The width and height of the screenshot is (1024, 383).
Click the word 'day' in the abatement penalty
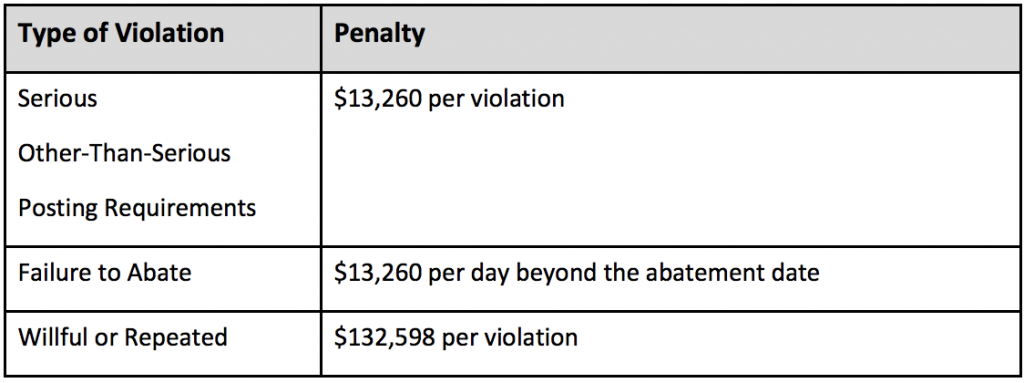coord(491,274)
